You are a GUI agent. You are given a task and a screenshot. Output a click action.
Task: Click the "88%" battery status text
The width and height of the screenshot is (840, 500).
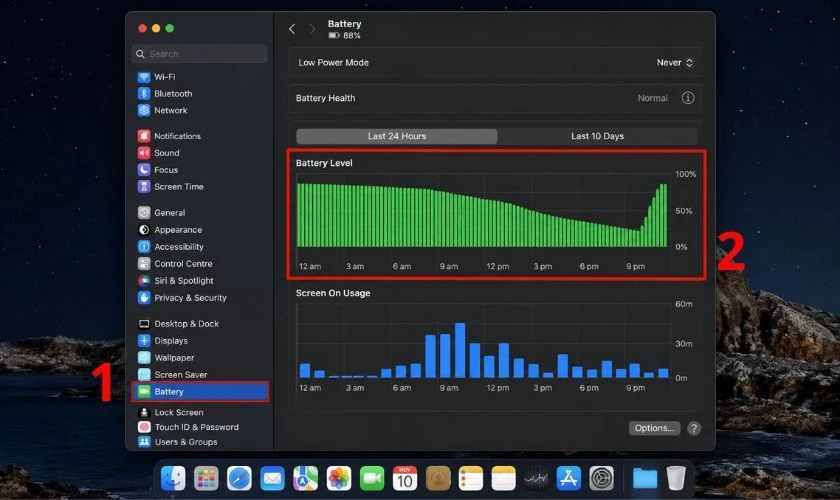pyautogui.click(x=352, y=35)
